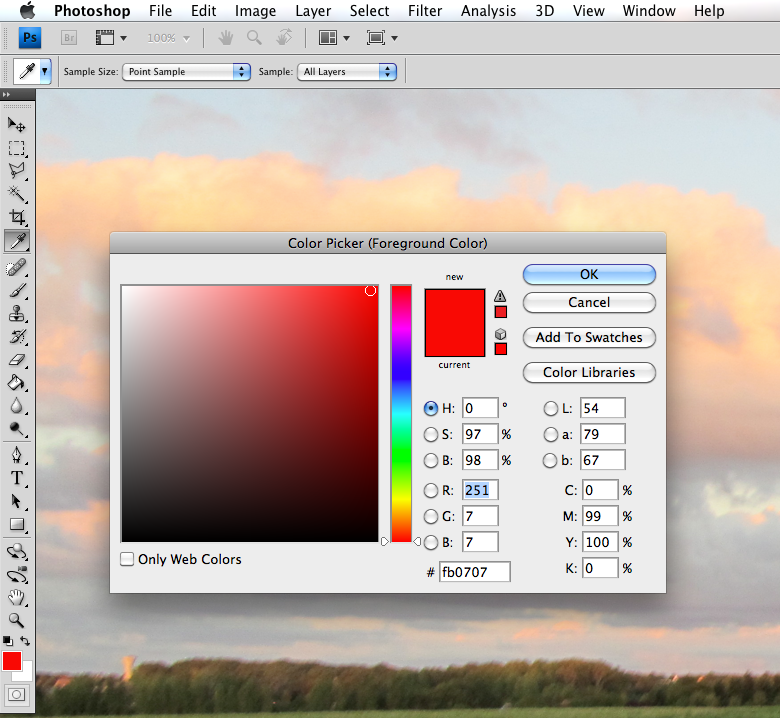Cancel the Color Picker dialog
This screenshot has height=718, width=780.
(589, 303)
